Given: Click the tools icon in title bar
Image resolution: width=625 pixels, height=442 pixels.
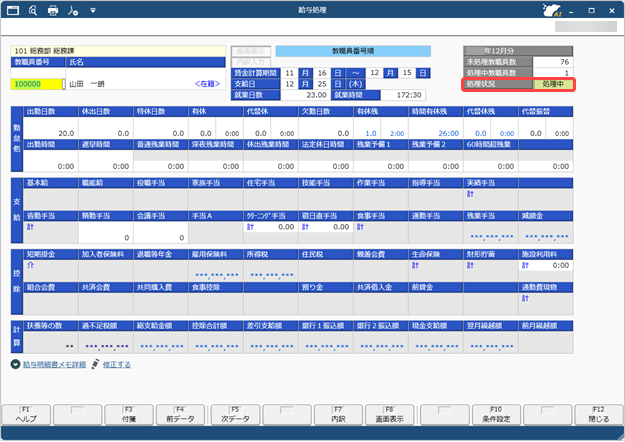Looking at the screenshot, I should click(x=74, y=12).
